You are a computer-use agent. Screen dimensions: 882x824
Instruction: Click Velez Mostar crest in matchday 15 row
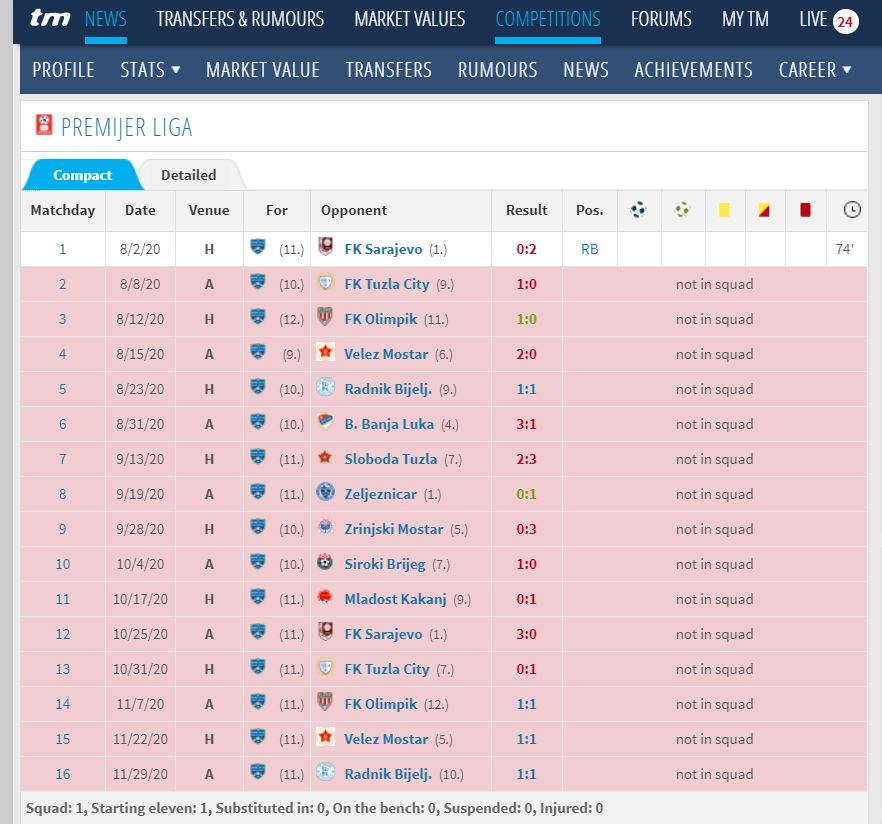click(x=325, y=736)
